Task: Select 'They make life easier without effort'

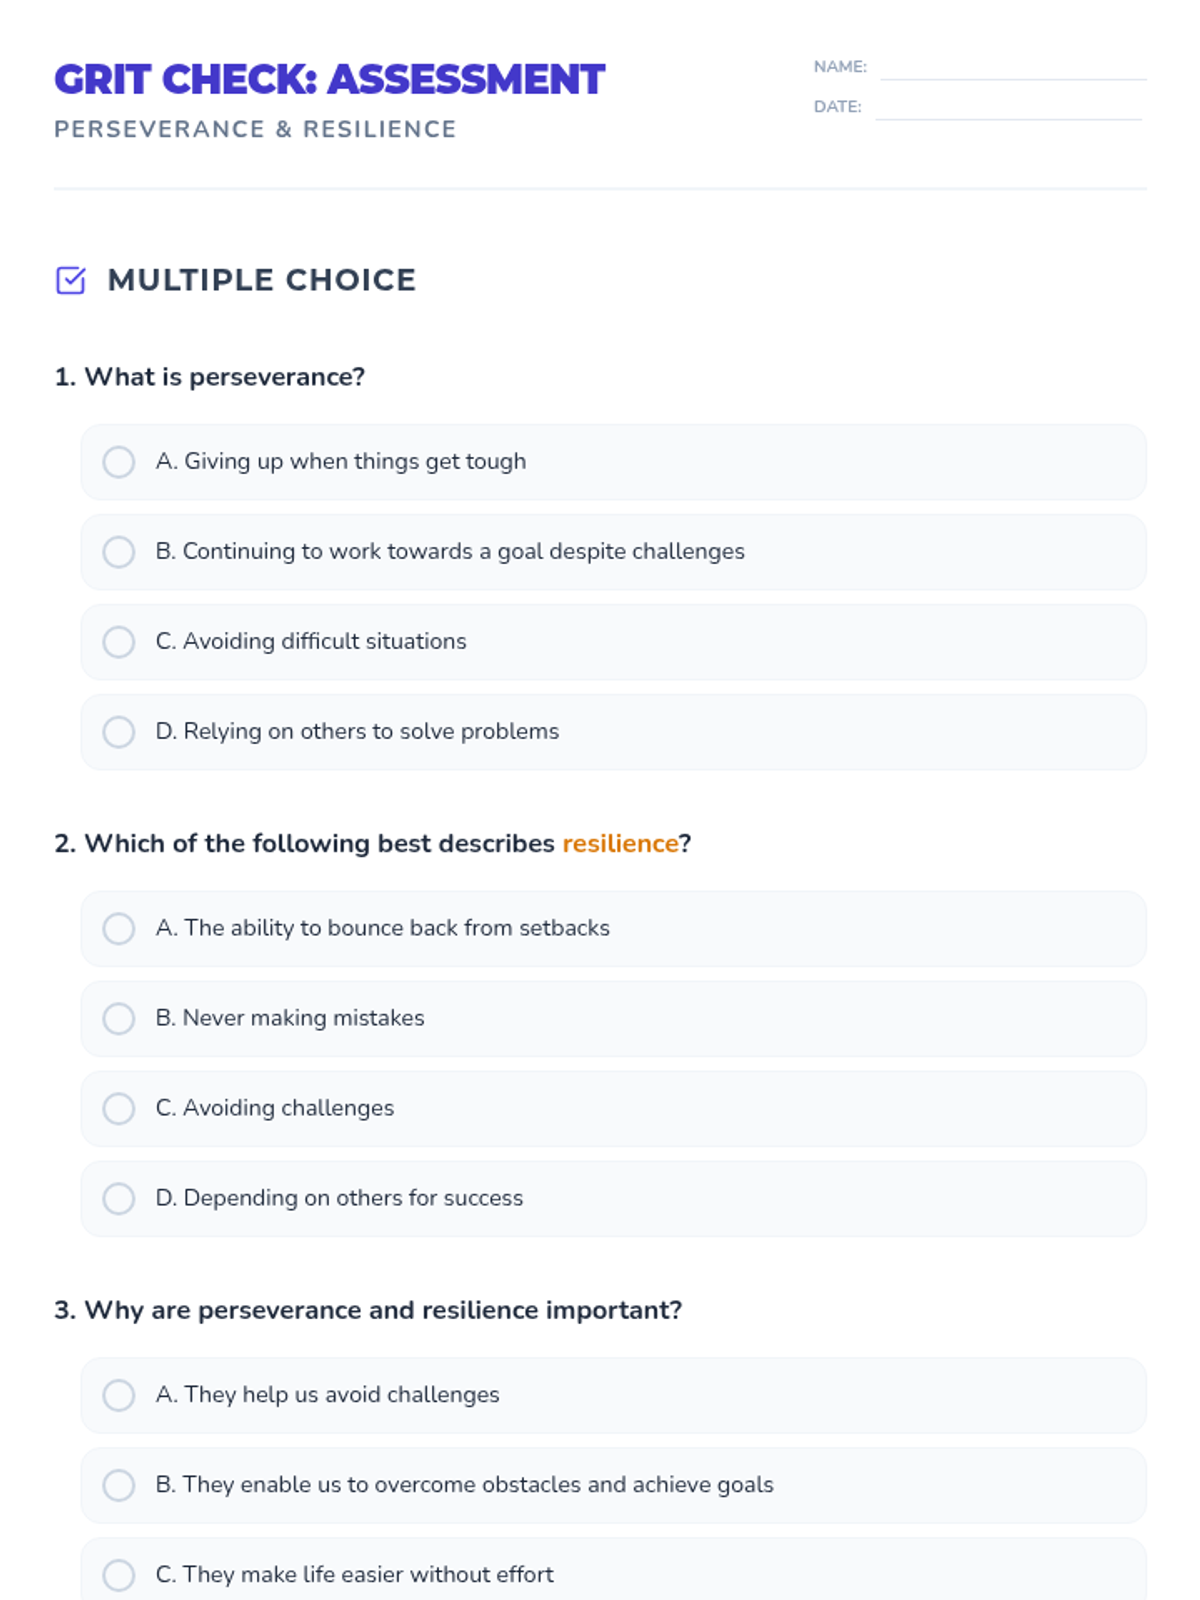Action: [x=119, y=1576]
